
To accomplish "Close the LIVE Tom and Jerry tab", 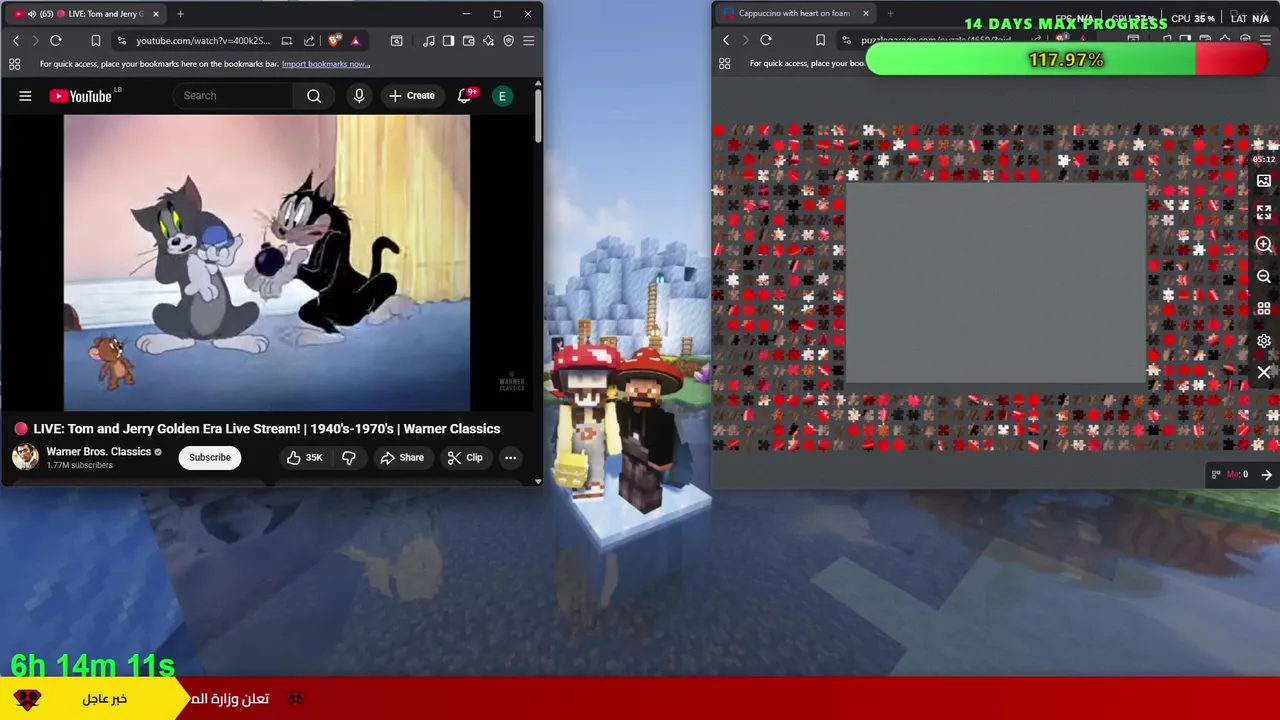I will tap(155, 14).
